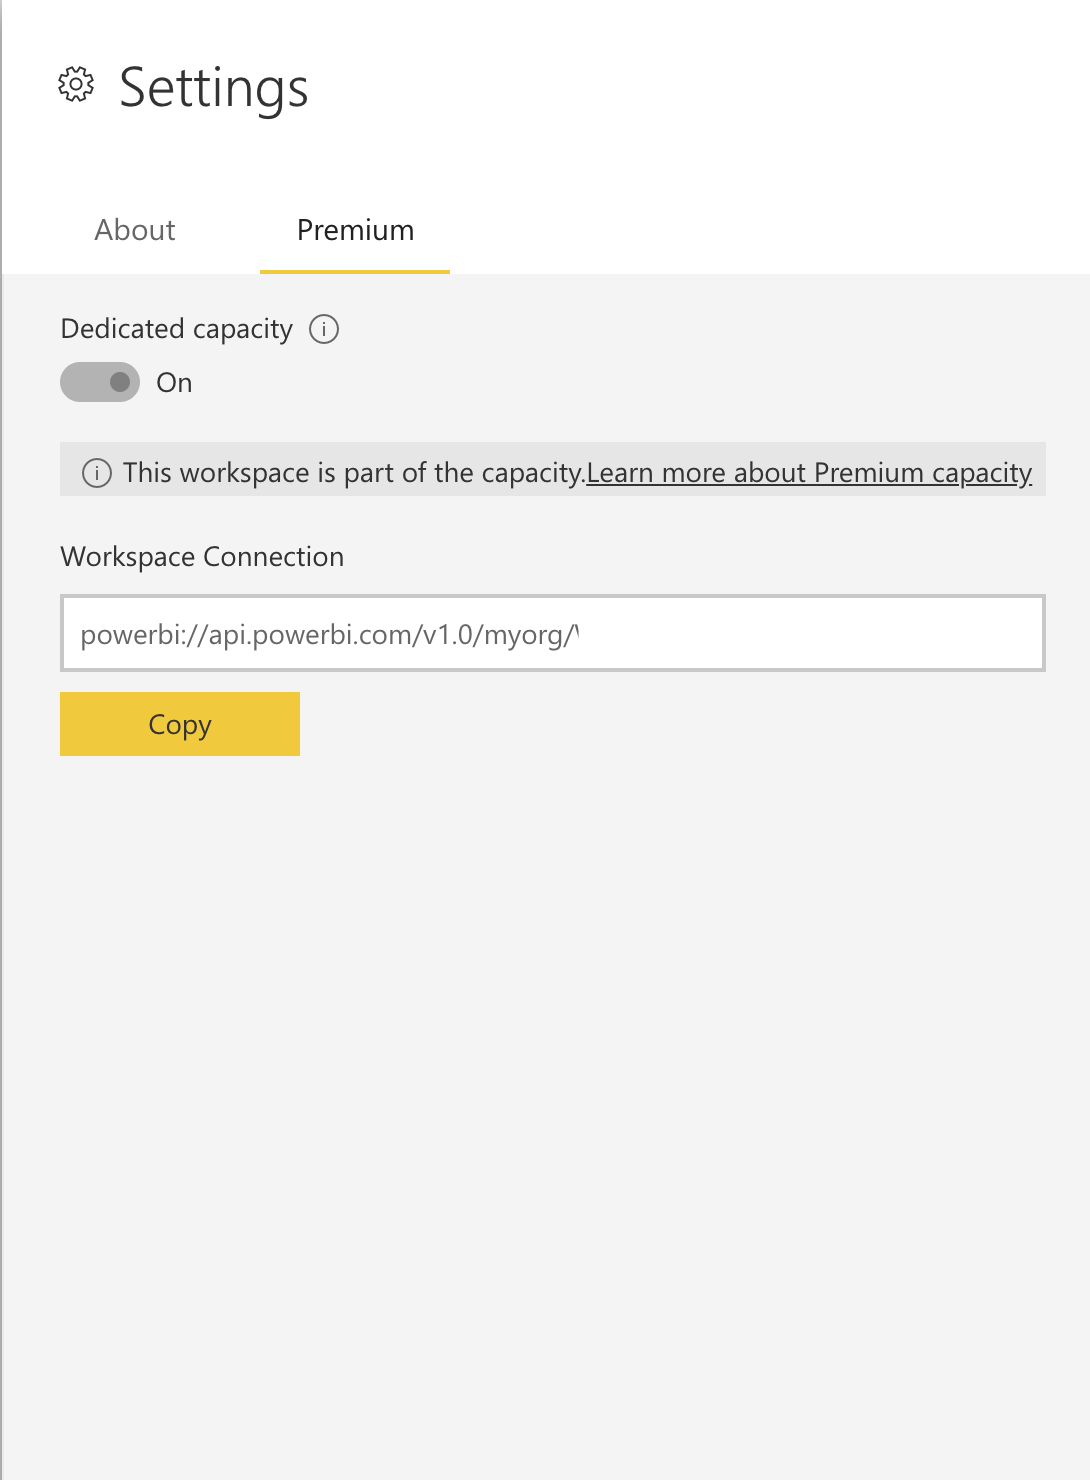Focus the Workspace Connection URL field
1090x1480 pixels.
[553, 633]
